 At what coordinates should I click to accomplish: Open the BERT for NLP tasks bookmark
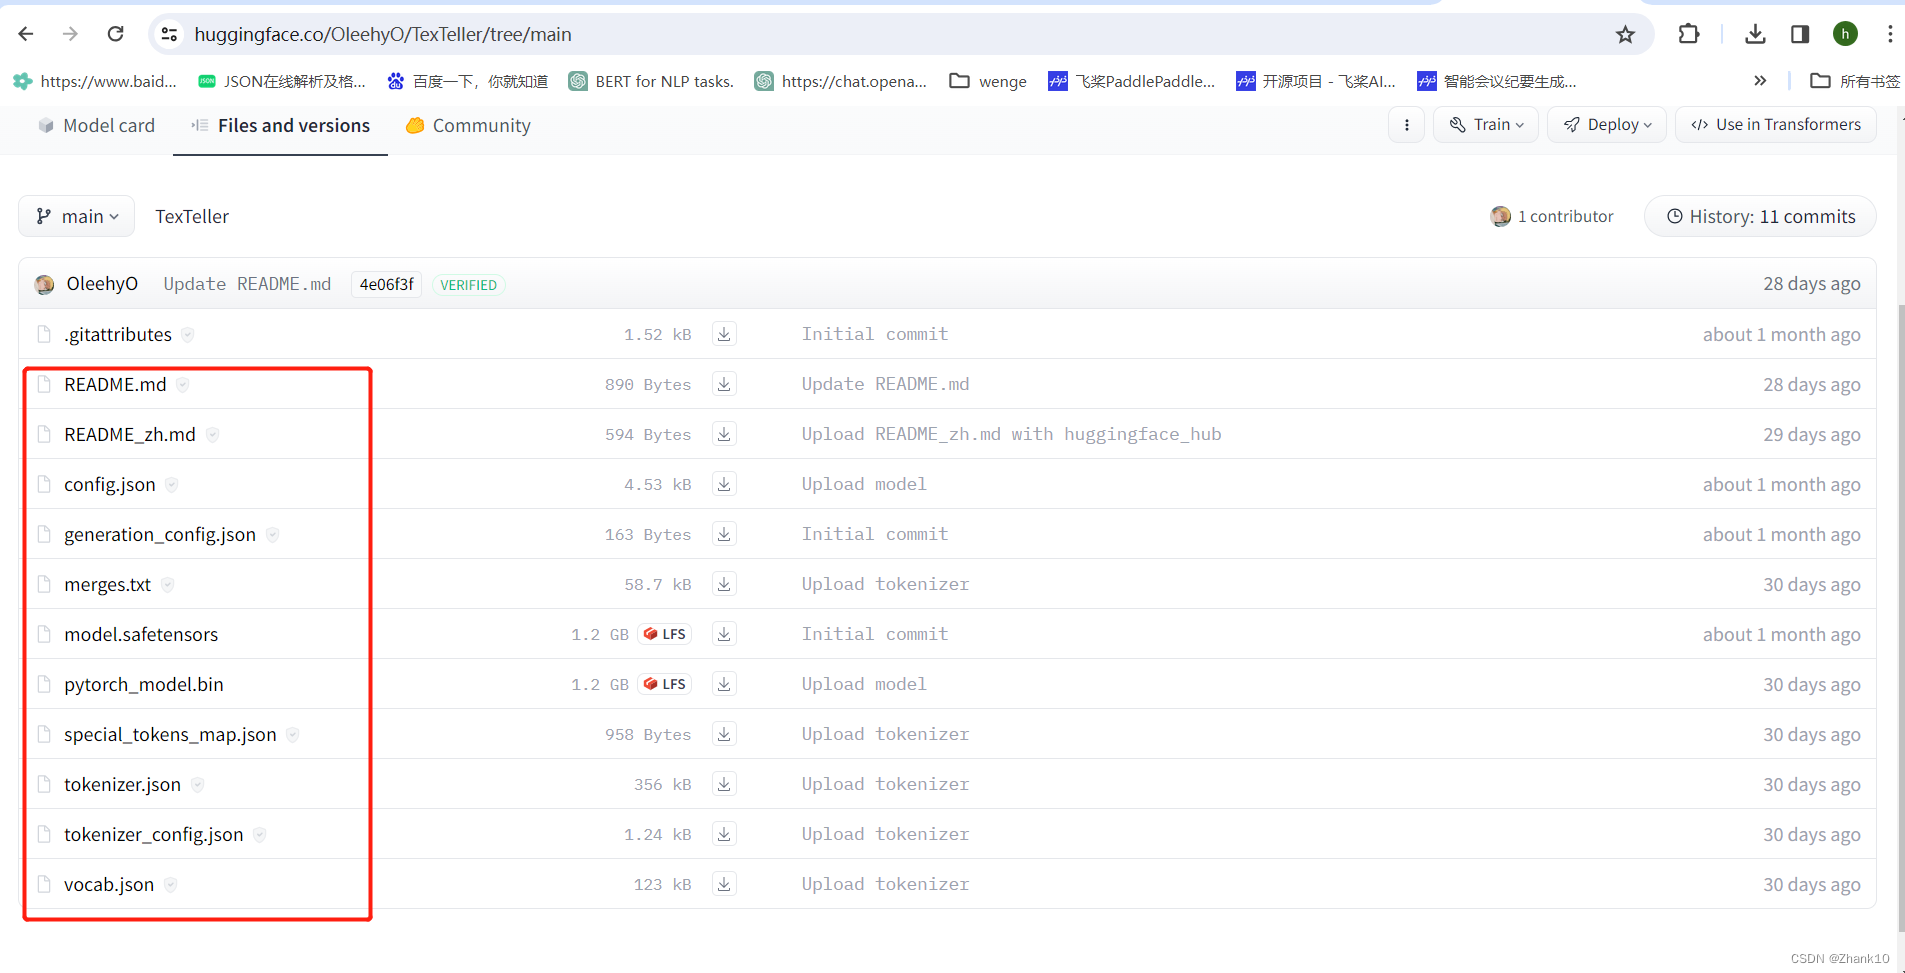pos(651,81)
